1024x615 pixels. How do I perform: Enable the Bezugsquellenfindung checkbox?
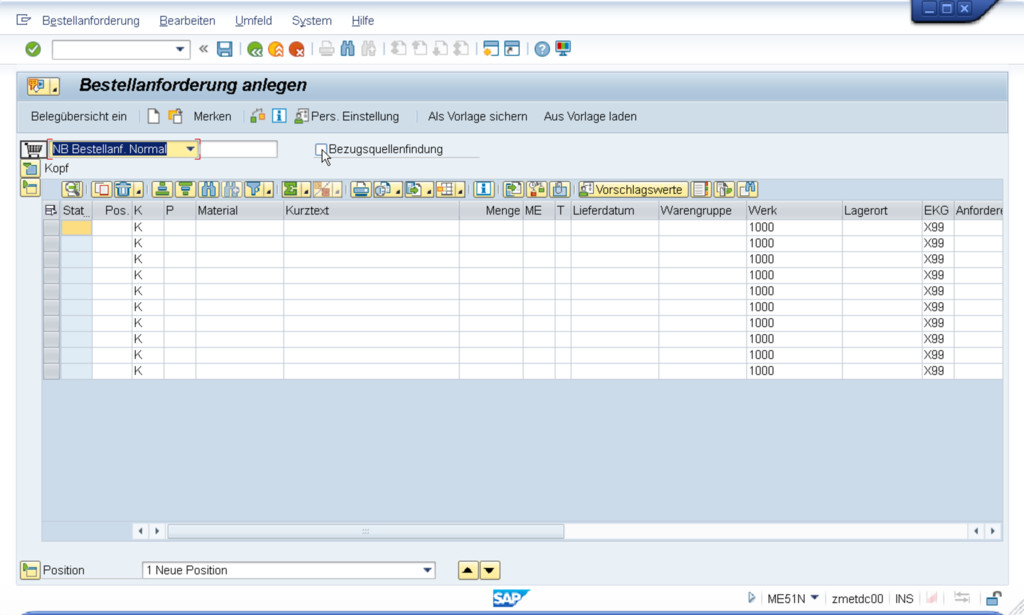[x=321, y=150]
